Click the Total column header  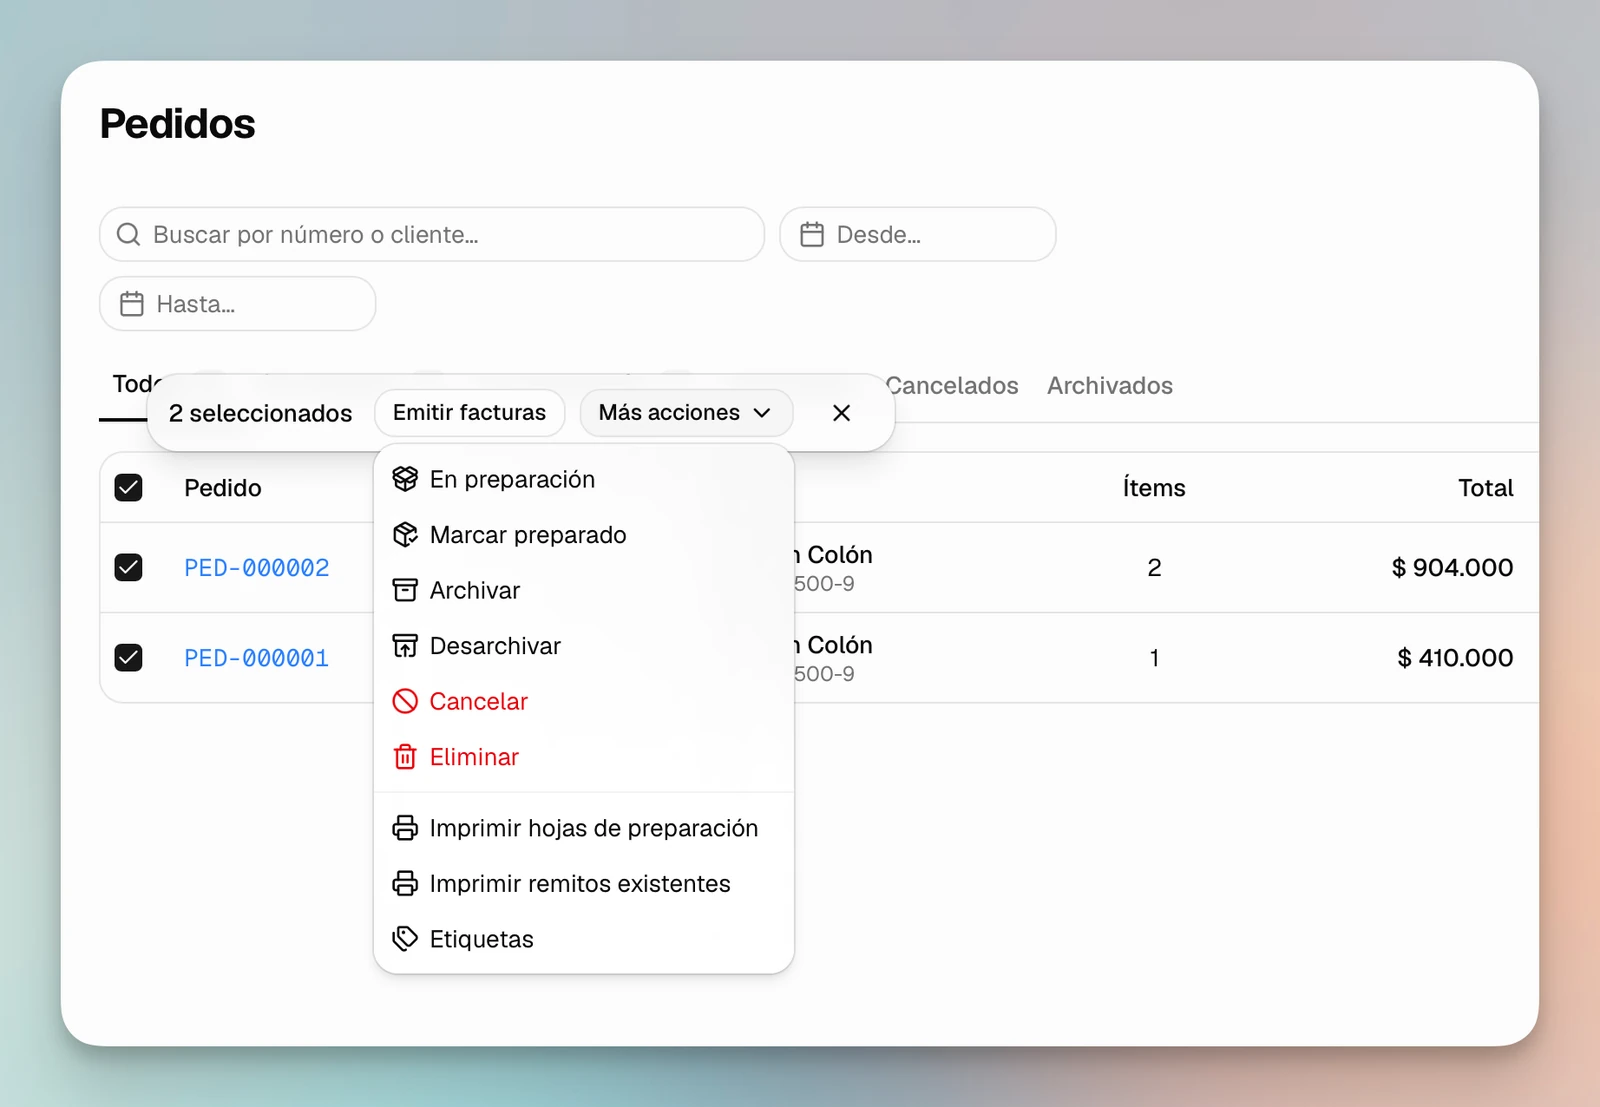tap(1486, 488)
